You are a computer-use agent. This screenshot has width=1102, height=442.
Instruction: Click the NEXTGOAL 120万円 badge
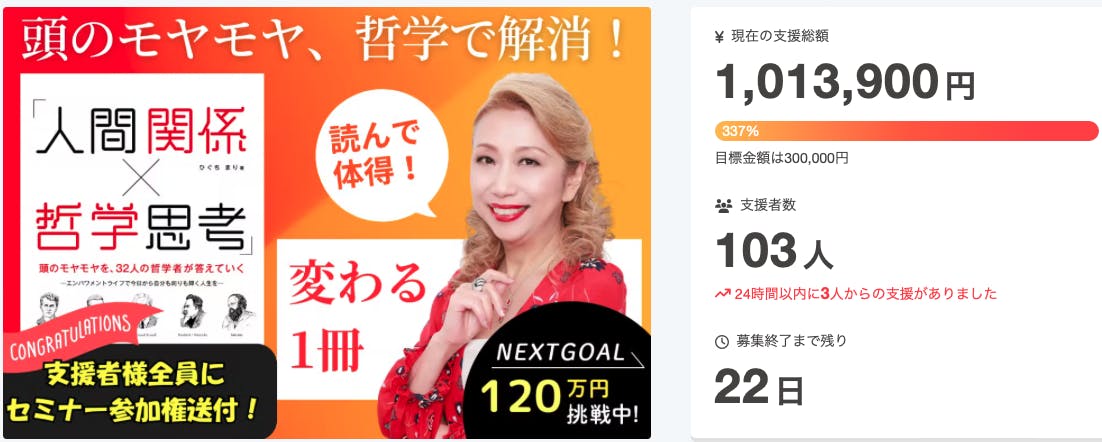pyautogui.click(x=559, y=385)
